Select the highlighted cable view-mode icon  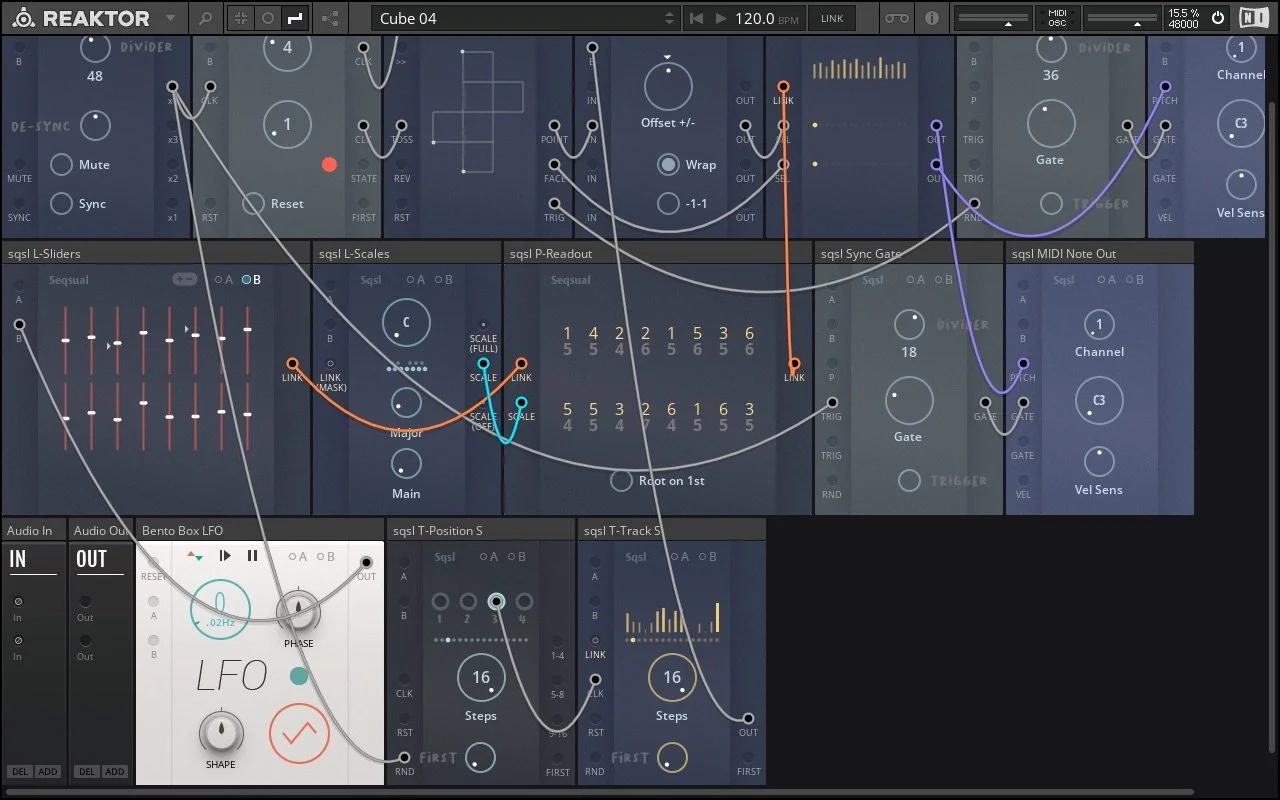(294, 18)
